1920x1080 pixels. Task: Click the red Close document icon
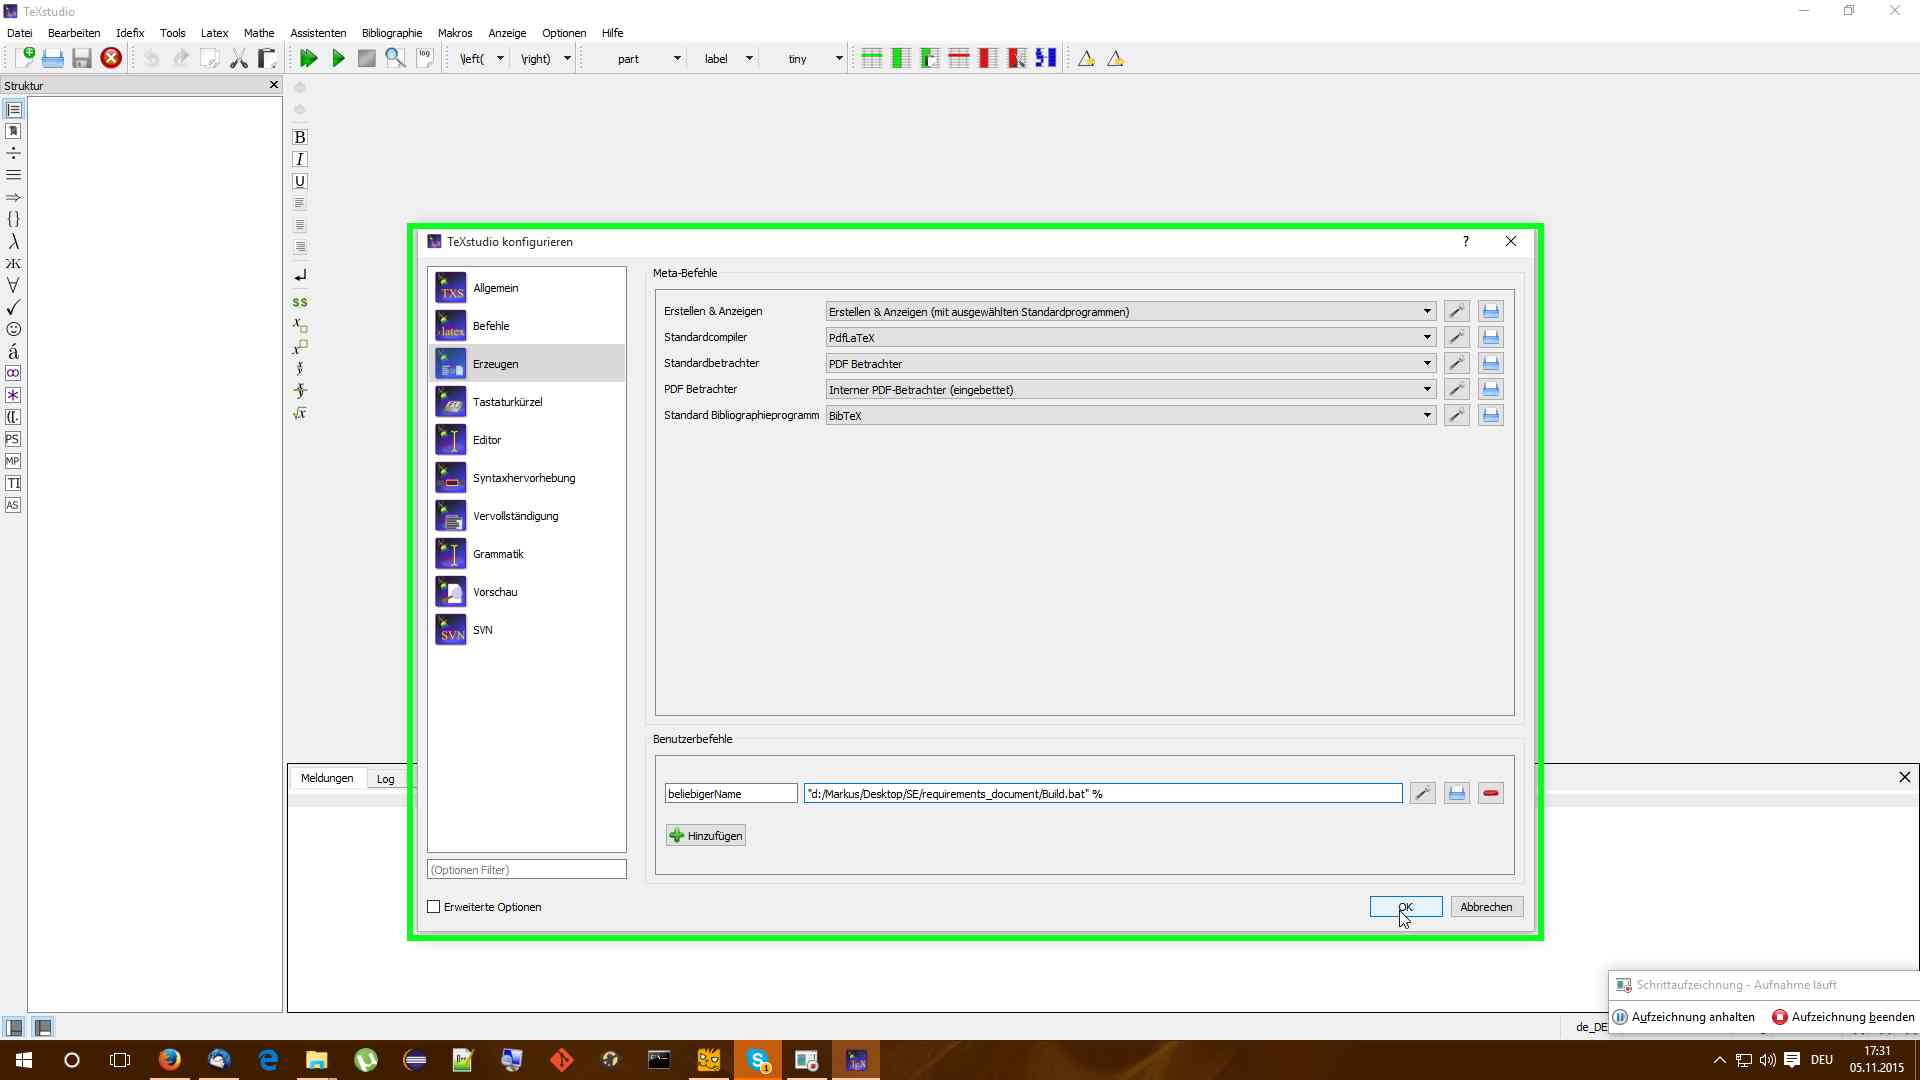click(x=111, y=59)
